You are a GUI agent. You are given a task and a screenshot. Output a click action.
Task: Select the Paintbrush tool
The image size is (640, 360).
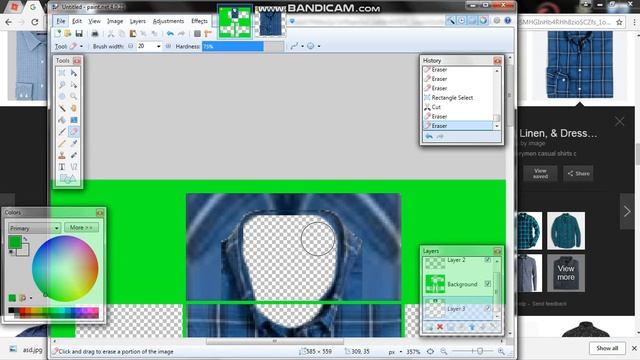62,132
